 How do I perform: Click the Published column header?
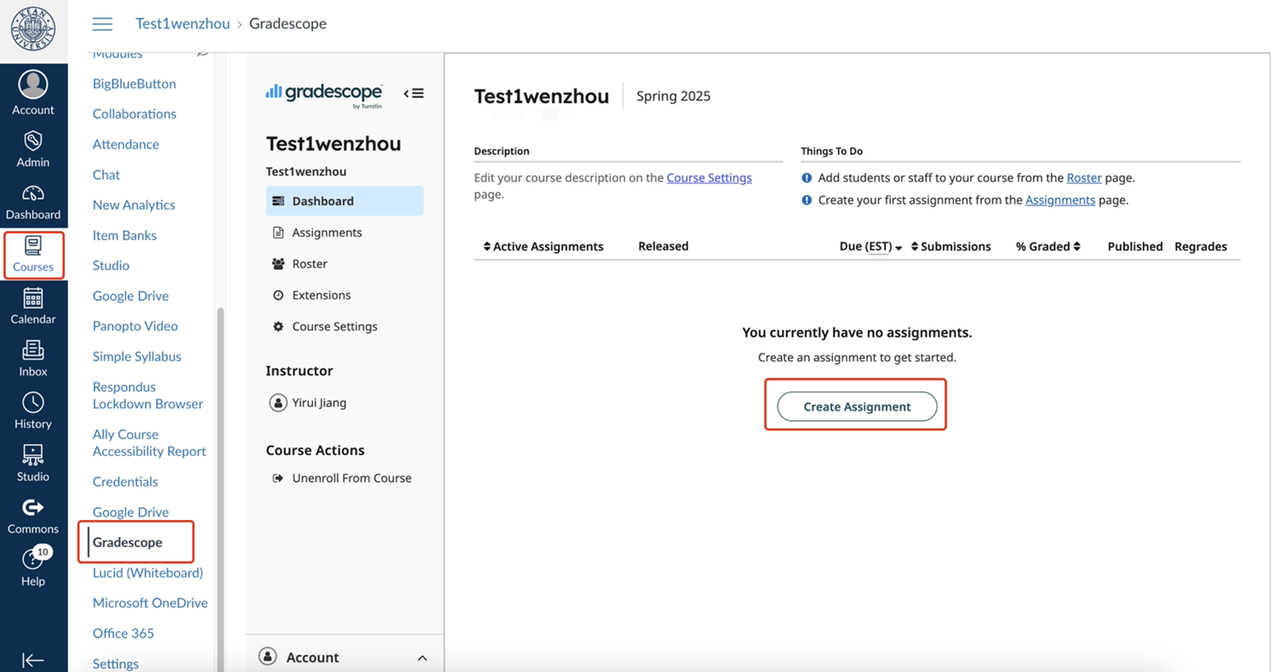point(1135,246)
